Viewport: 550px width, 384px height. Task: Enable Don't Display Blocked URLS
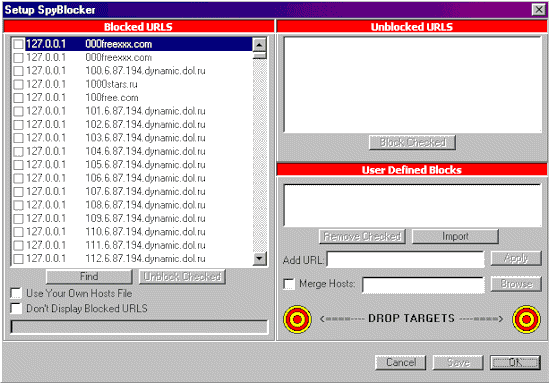[x=16, y=308]
